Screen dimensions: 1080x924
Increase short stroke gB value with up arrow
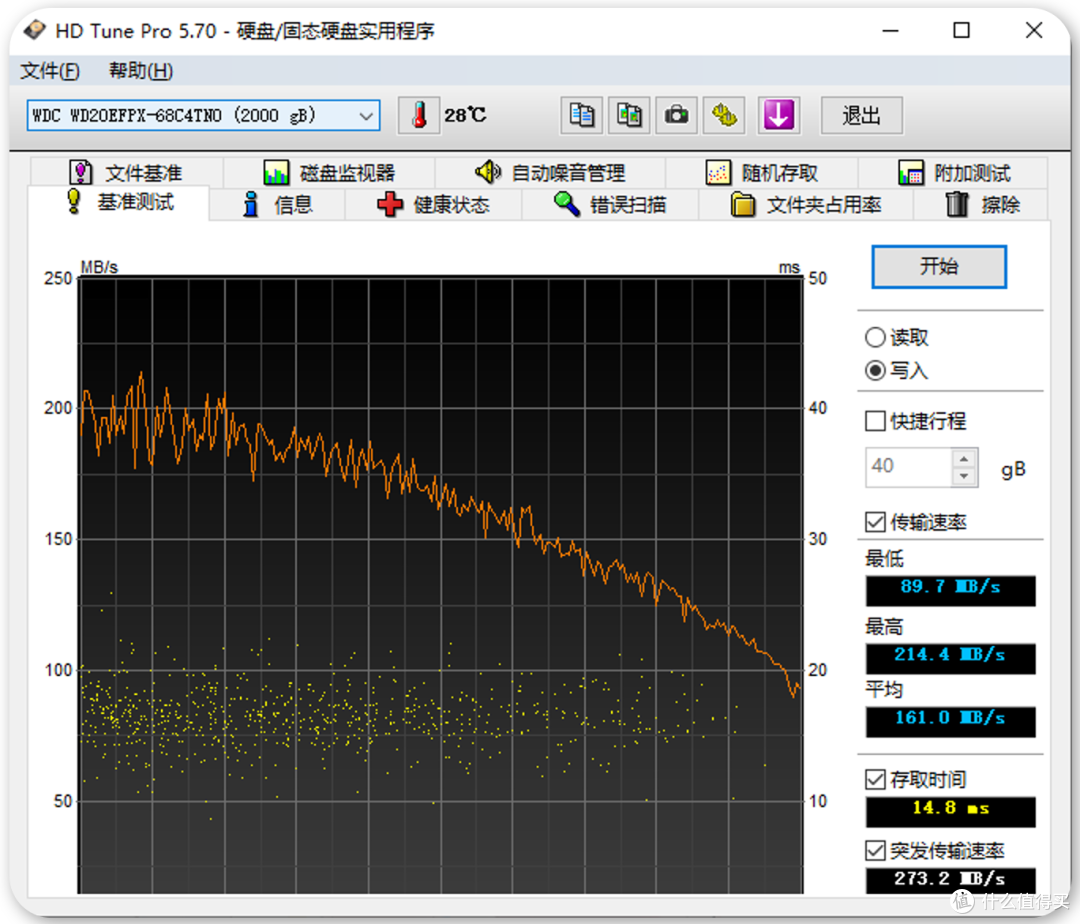tap(964, 459)
